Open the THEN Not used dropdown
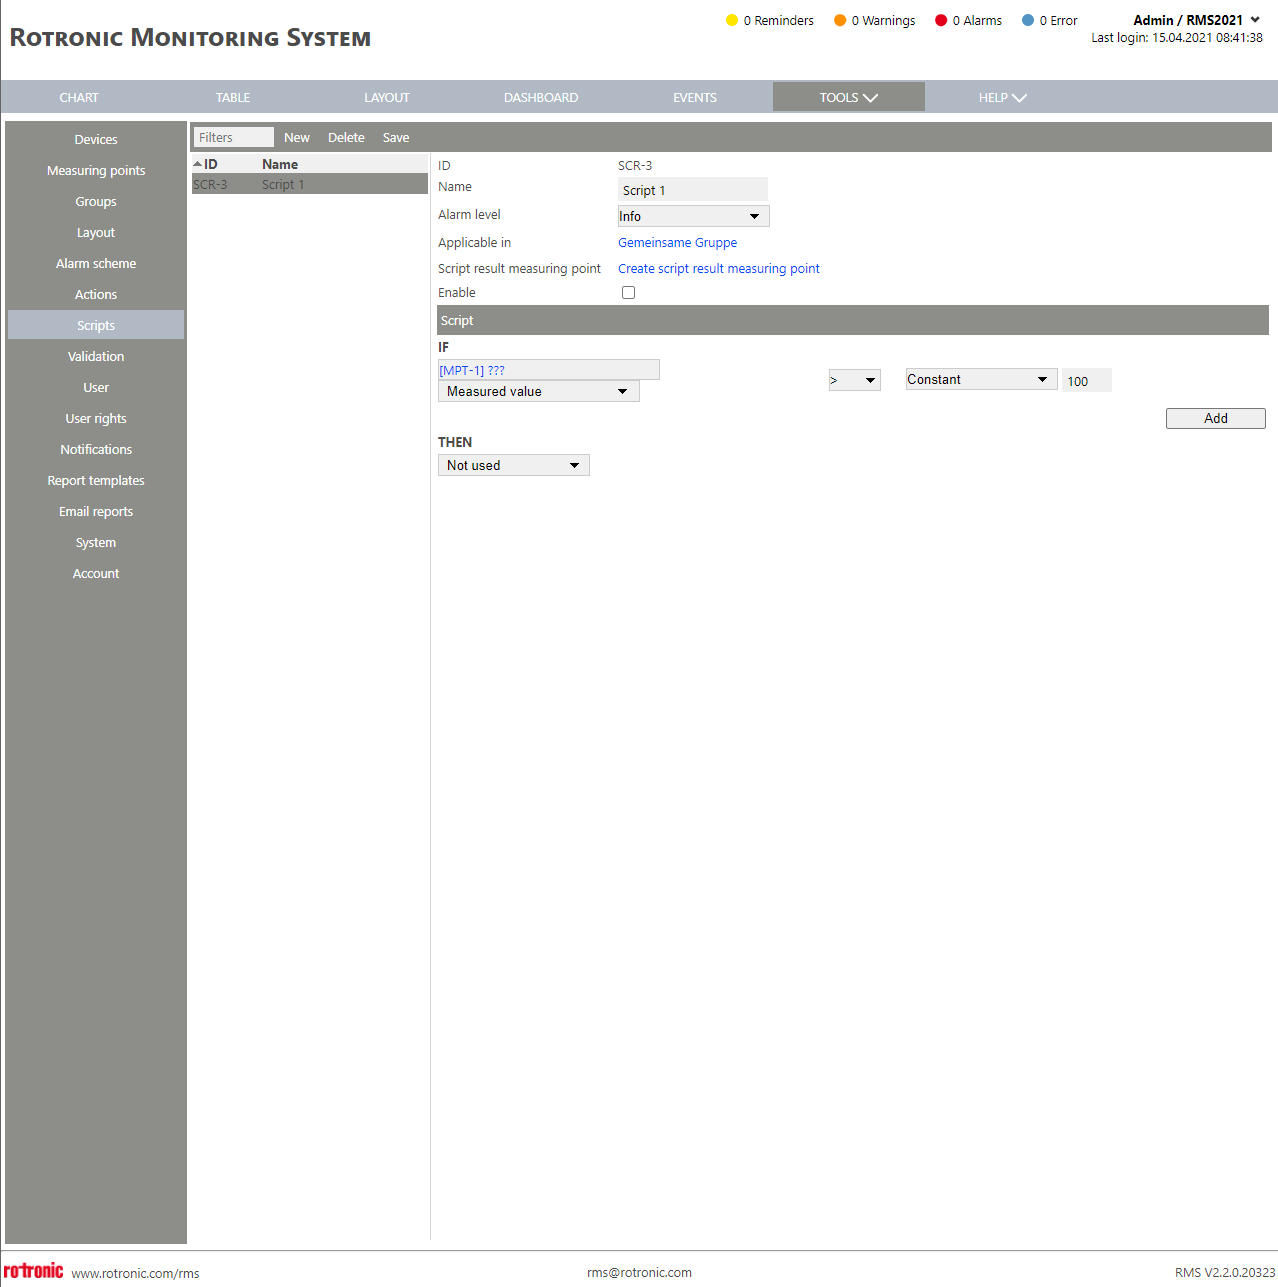The width and height of the screenshot is (1278, 1287). pos(513,465)
